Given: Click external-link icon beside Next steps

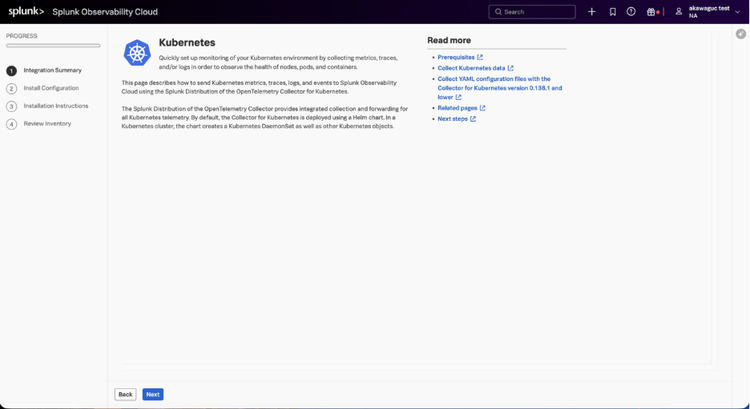Looking at the screenshot, I should point(473,119).
